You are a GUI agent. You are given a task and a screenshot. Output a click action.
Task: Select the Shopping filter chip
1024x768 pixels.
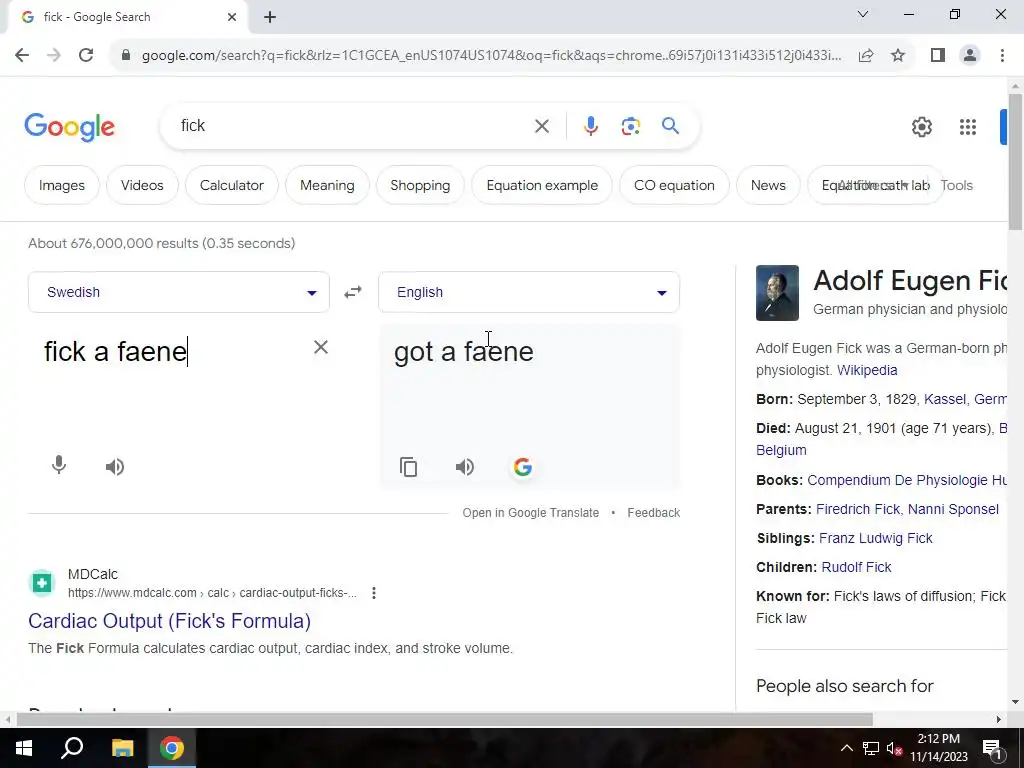click(420, 185)
